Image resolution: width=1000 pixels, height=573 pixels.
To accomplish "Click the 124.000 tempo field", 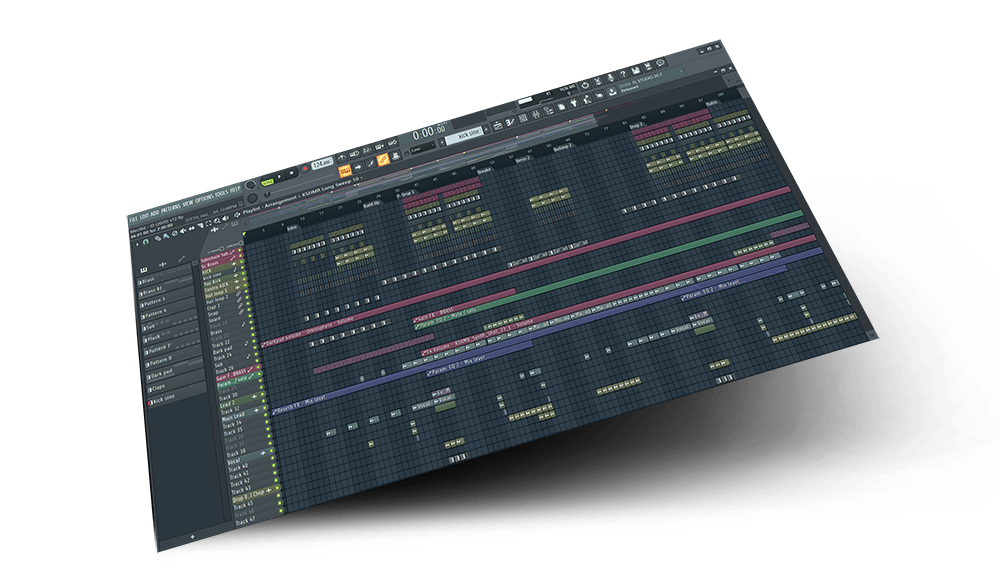I will coord(322,163).
